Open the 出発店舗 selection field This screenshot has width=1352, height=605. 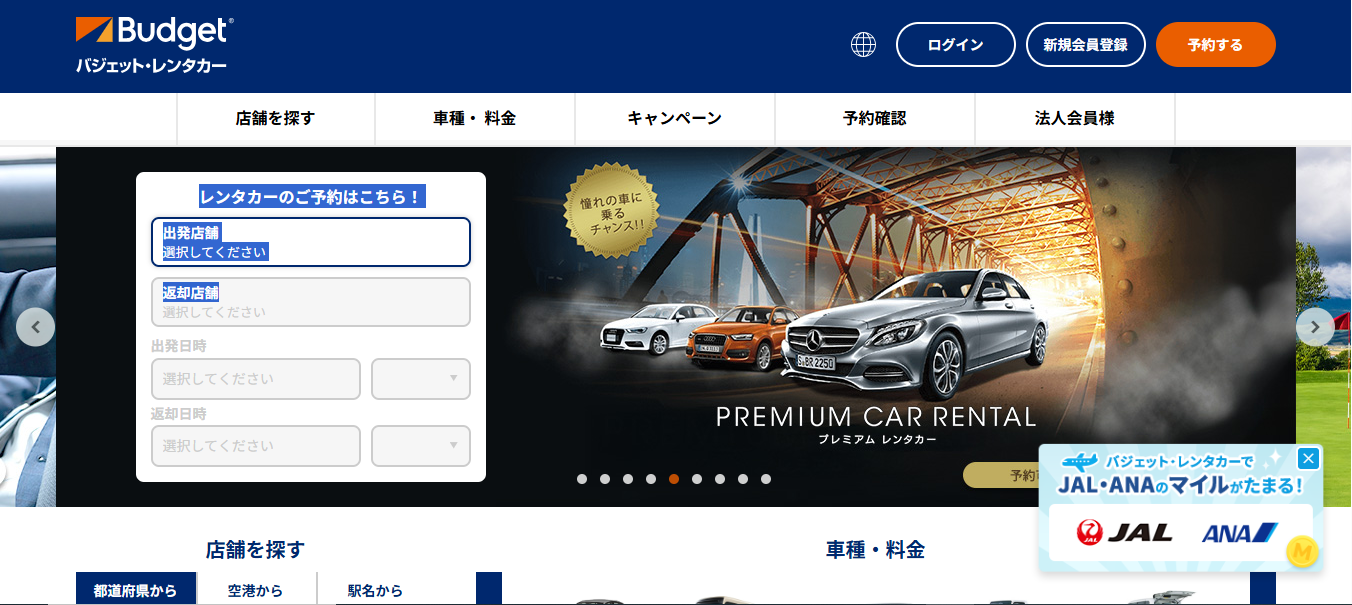coord(311,242)
